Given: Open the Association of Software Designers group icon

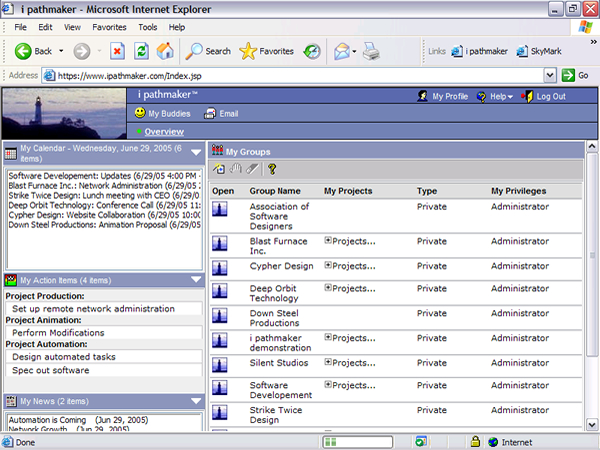Looking at the screenshot, I should pos(220,209).
